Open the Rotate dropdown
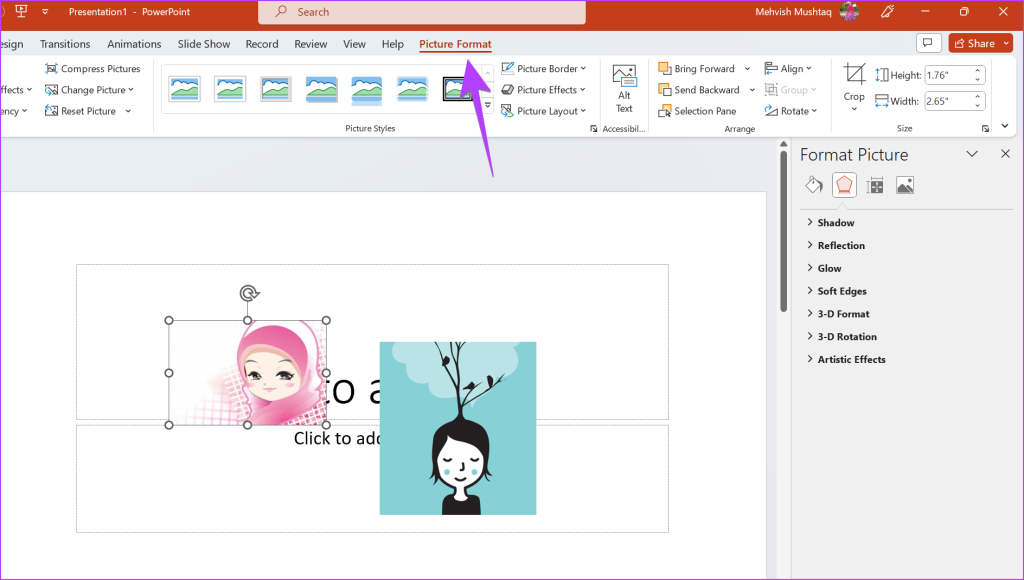This screenshot has width=1024, height=580. pos(791,111)
